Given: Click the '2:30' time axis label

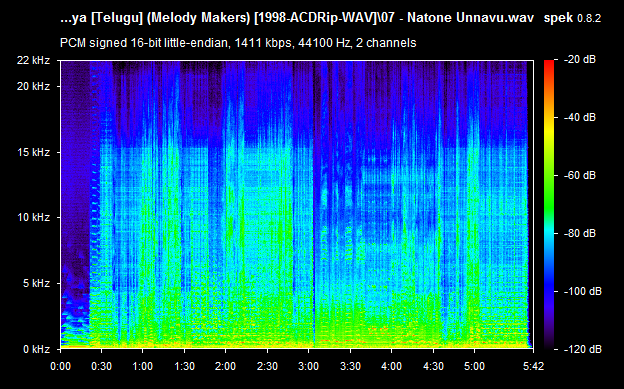Looking at the screenshot, I should pos(267,366).
